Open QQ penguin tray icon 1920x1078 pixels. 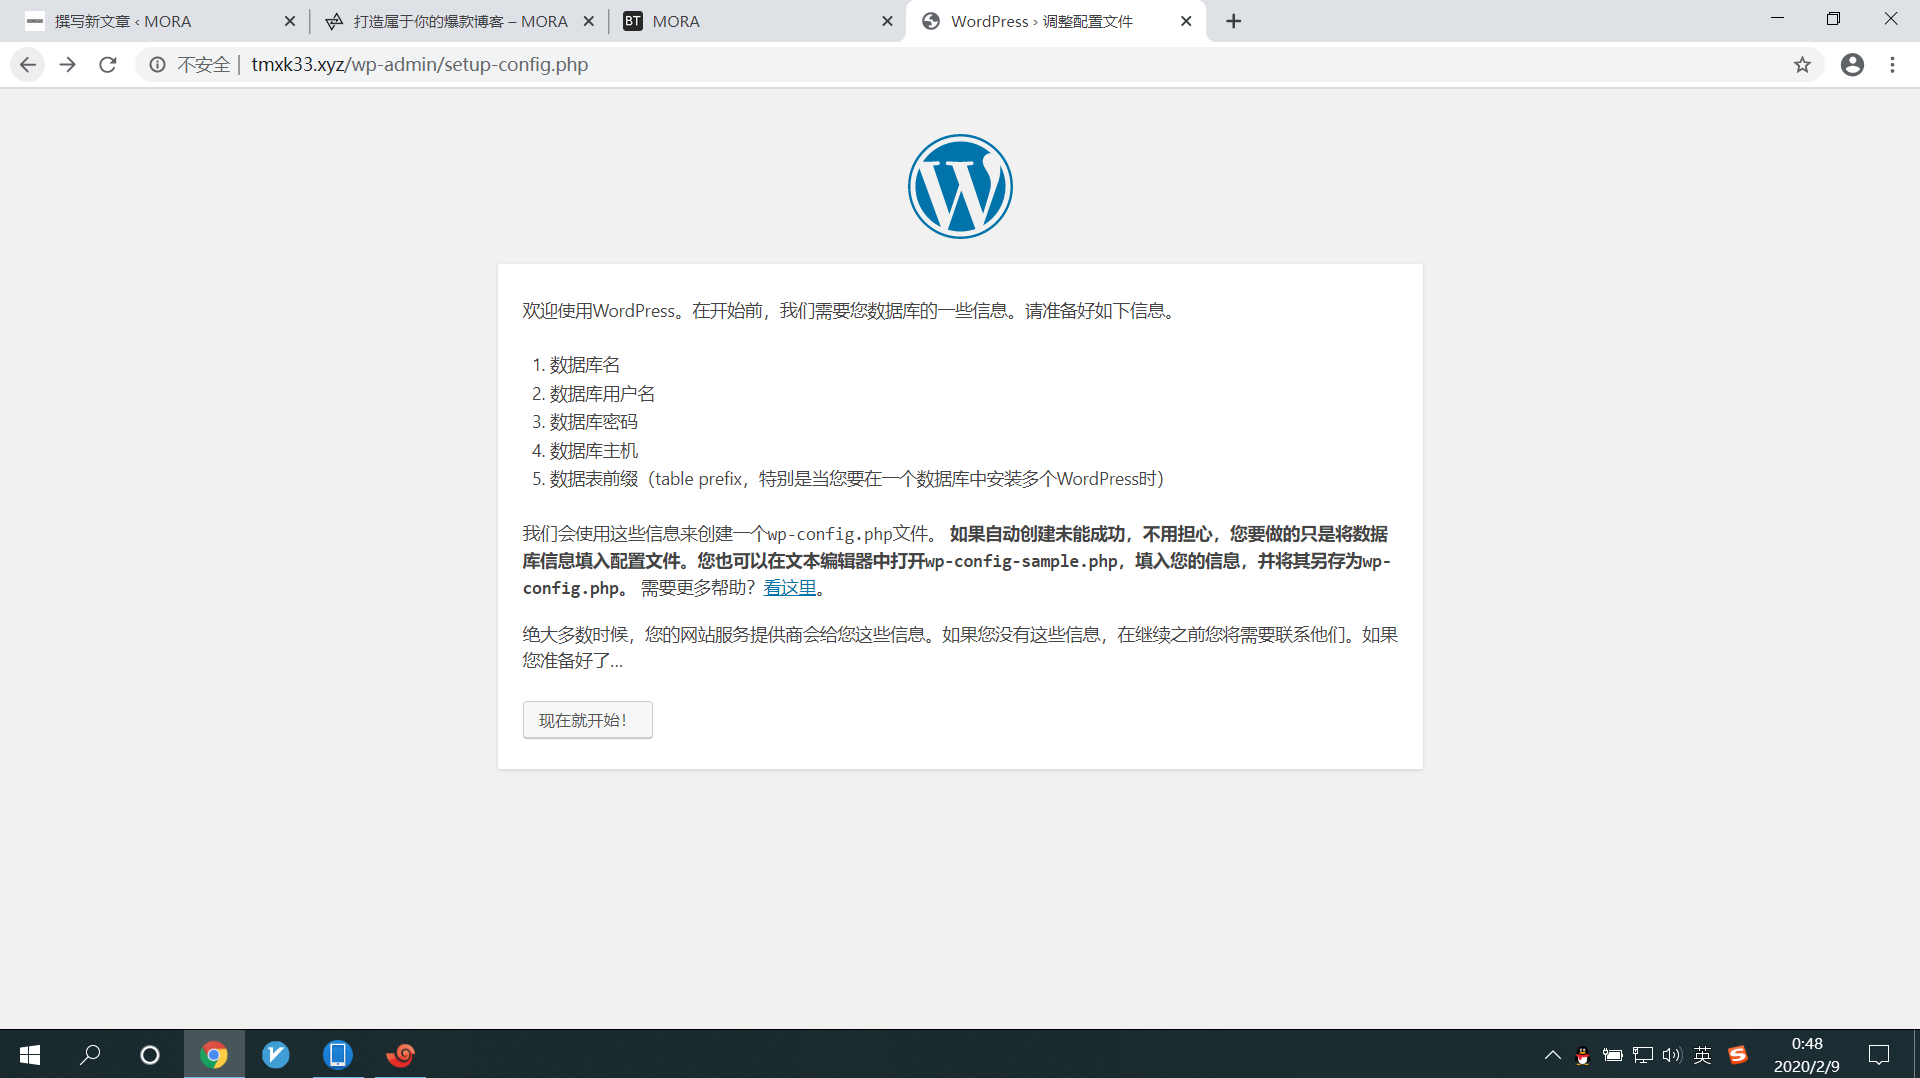point(1582,1055)
